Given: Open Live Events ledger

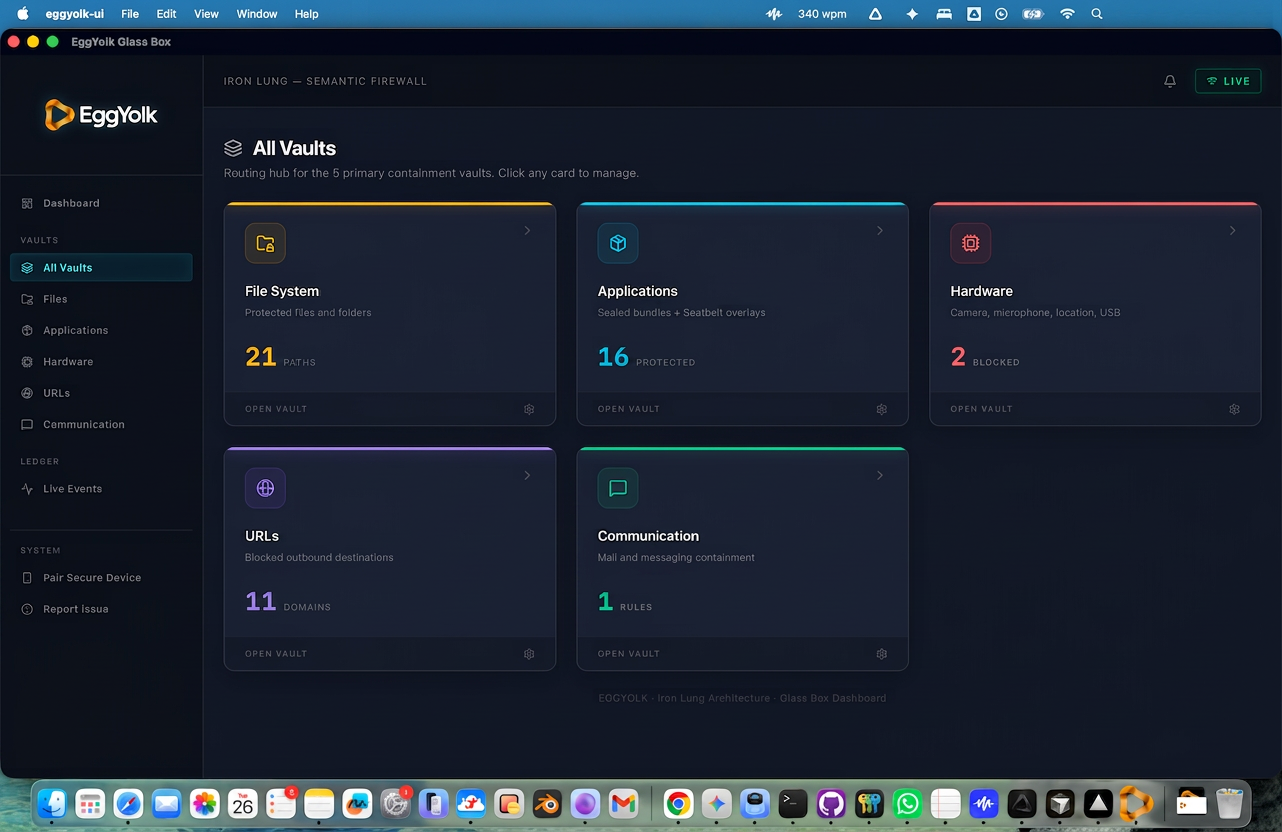Looking at the screenshot, I should 101,489.
